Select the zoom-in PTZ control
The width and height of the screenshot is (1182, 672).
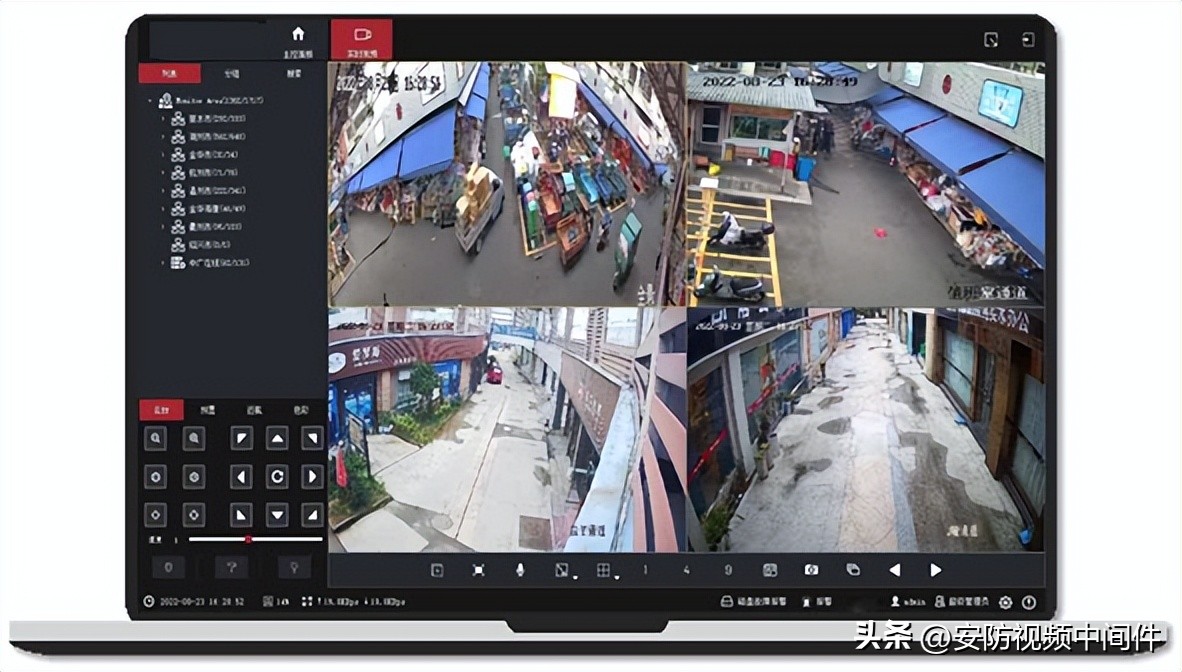pos(155,438)
